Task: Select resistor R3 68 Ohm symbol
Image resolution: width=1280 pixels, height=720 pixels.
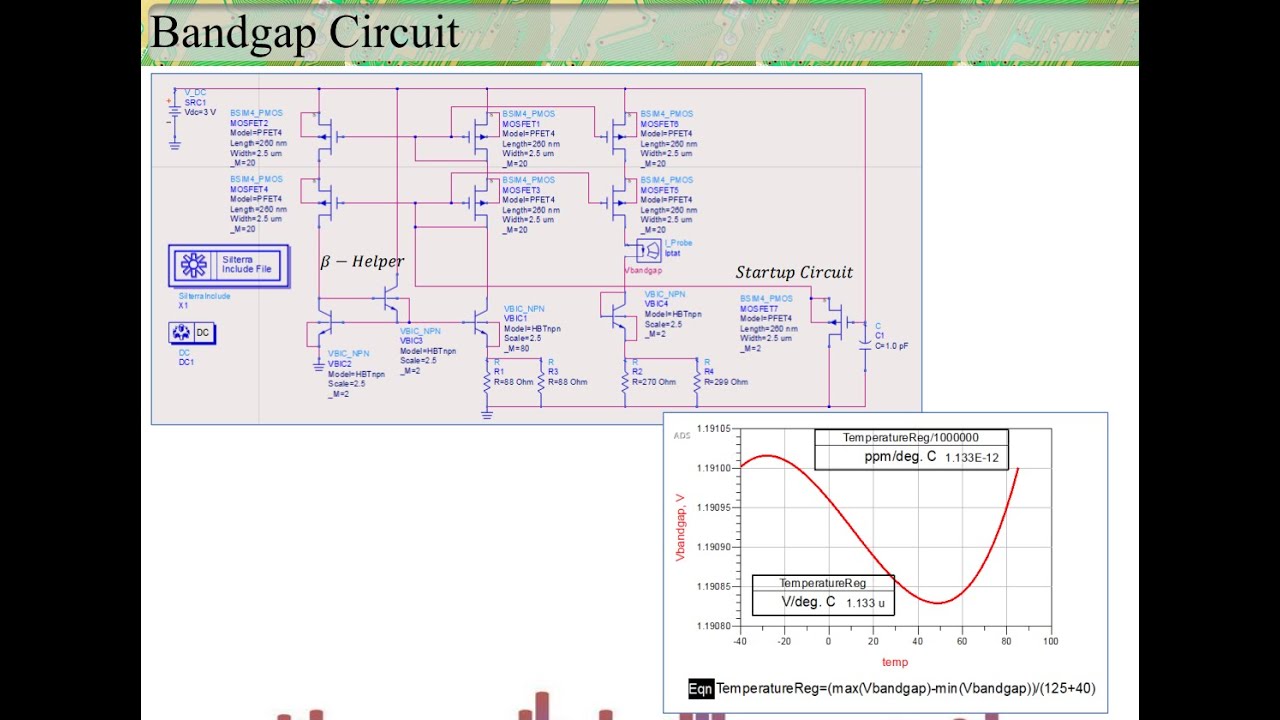Action: click(x=541, y=380)
